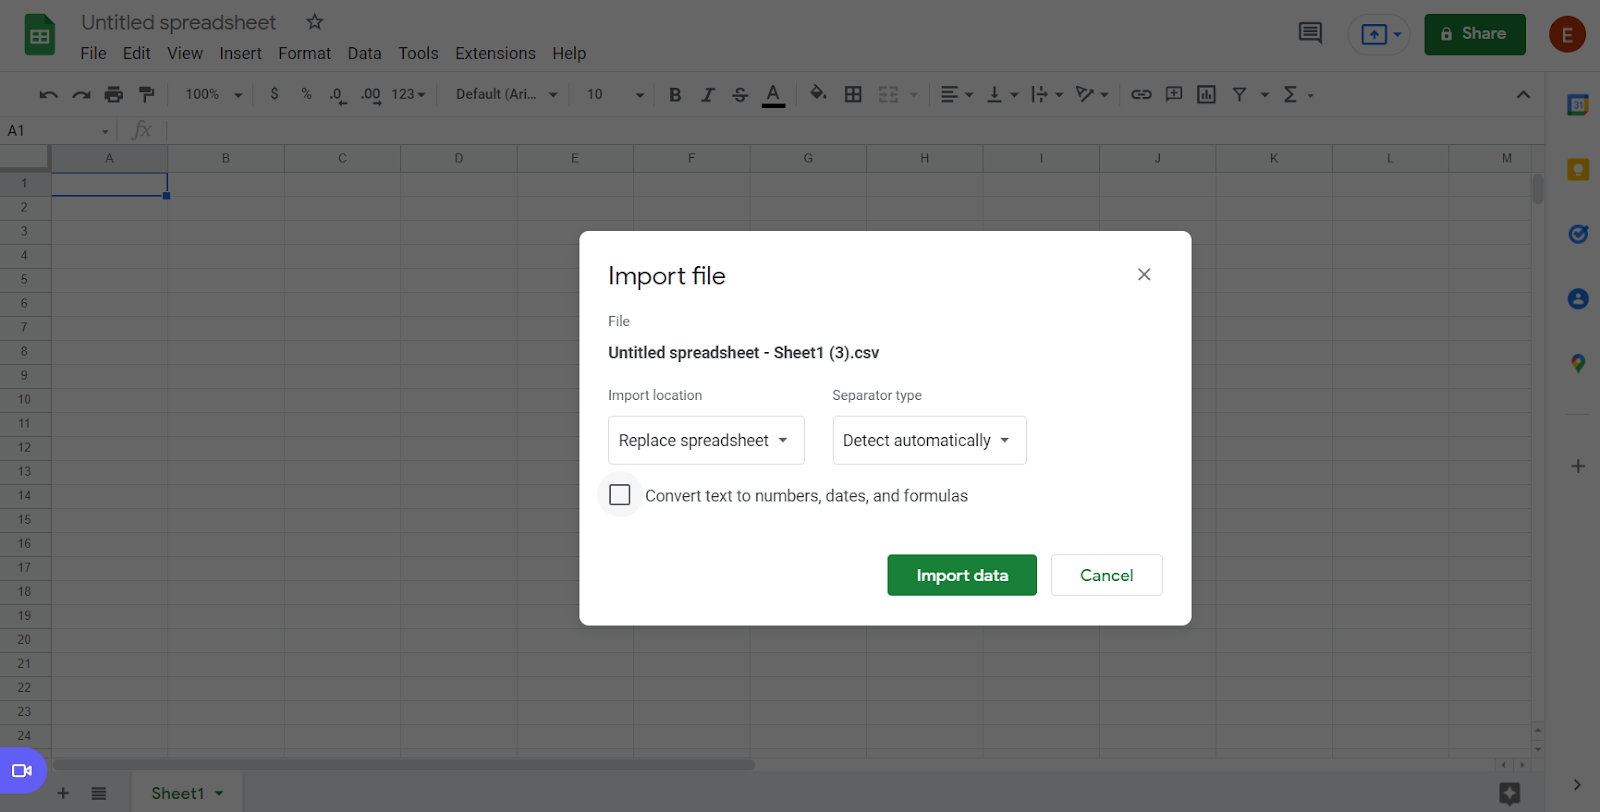The height and width of the screenshot is (812, 1600).
Task: Open the Edit menu
Action: coord(136,53)
